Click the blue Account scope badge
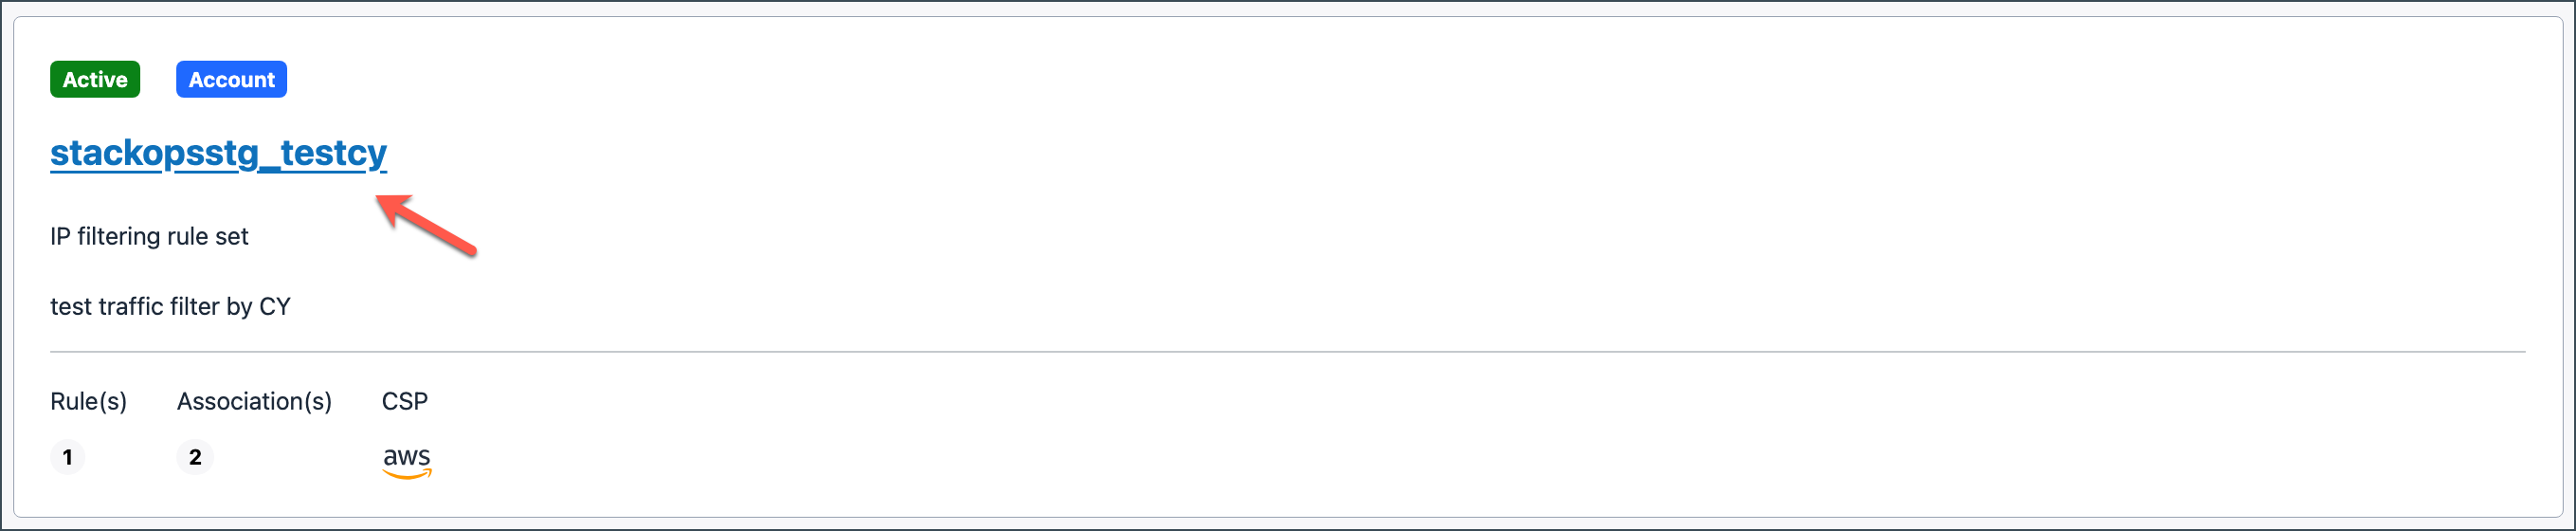 (x=231, y=79)
